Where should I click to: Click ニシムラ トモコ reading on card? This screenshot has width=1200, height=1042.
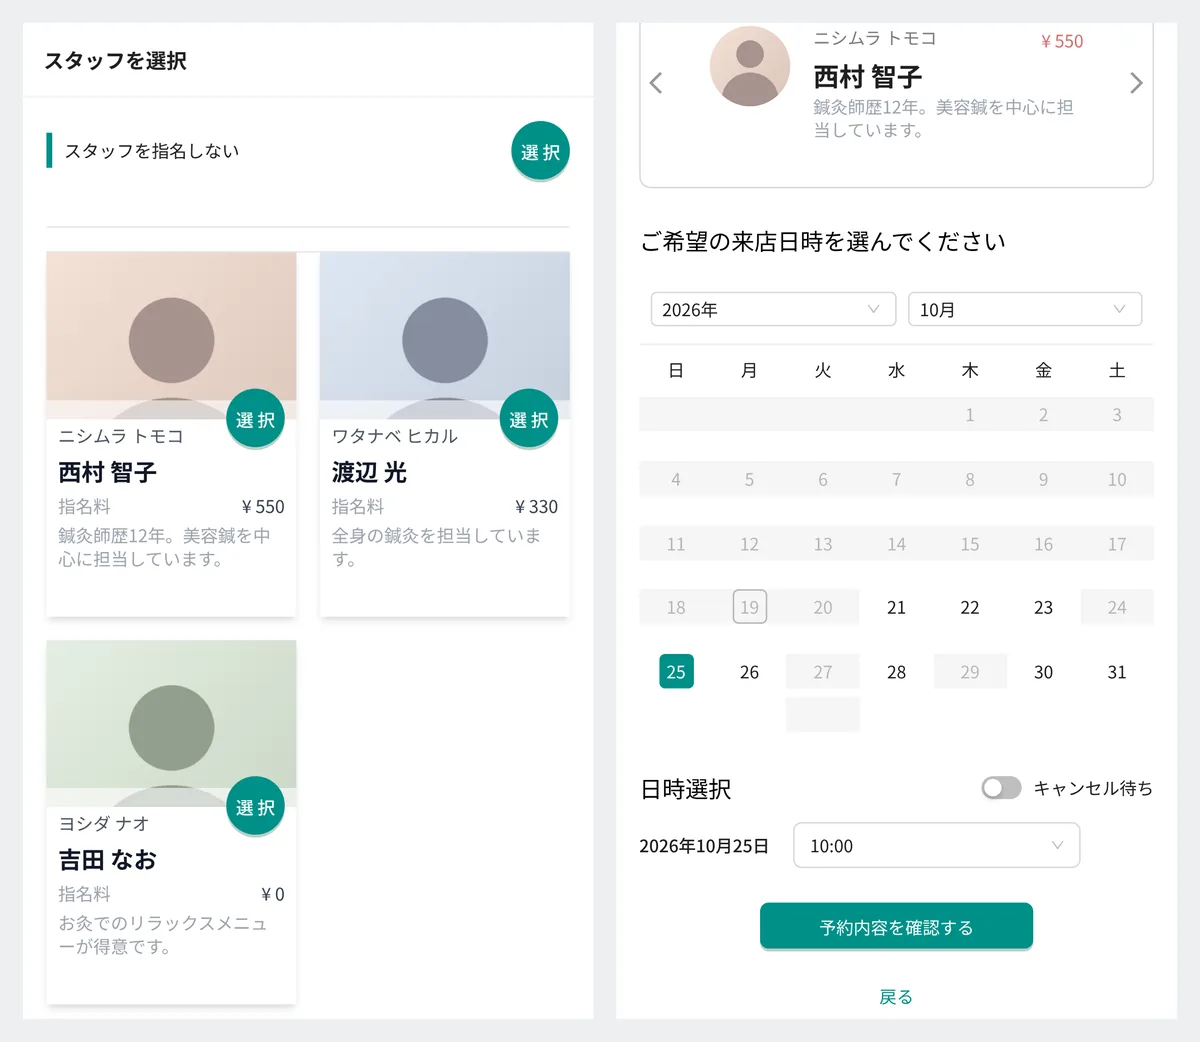pos(121,436)
